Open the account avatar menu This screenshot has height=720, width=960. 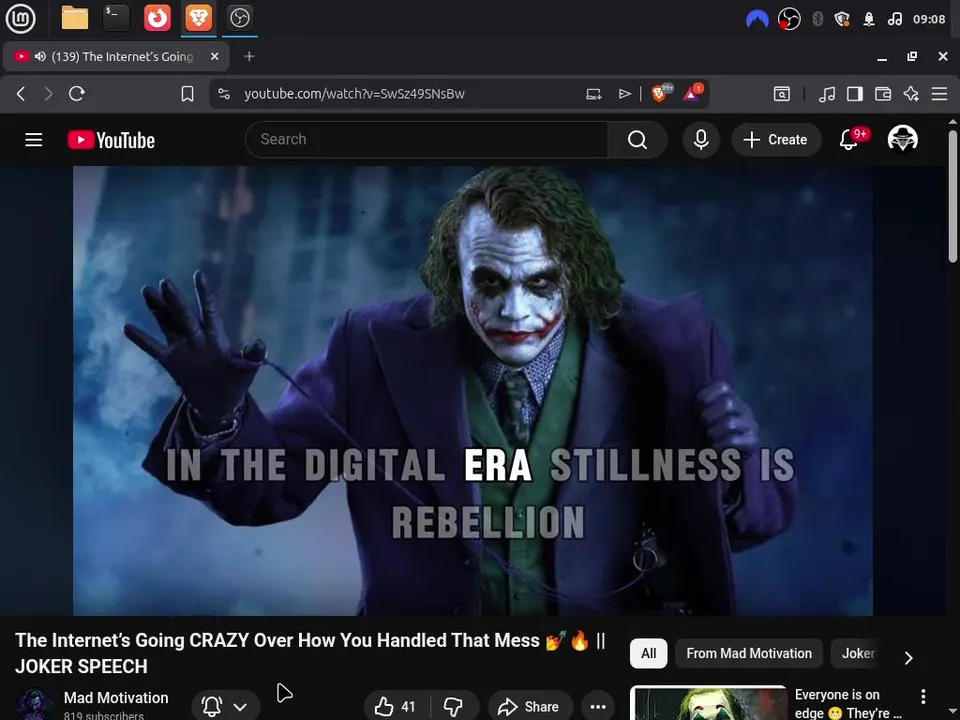(x=902, y=140)
